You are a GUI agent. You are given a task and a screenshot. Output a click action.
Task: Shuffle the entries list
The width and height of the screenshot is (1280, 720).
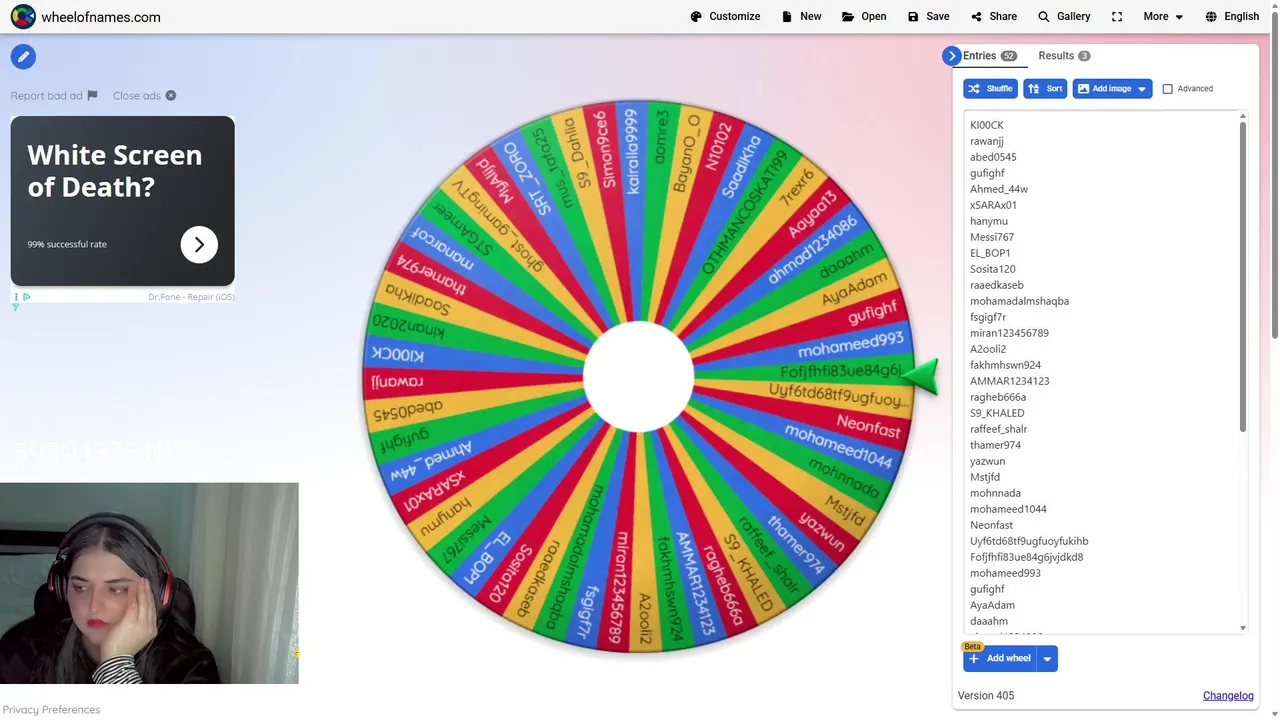pyautogui.click(x=990, y=89)
